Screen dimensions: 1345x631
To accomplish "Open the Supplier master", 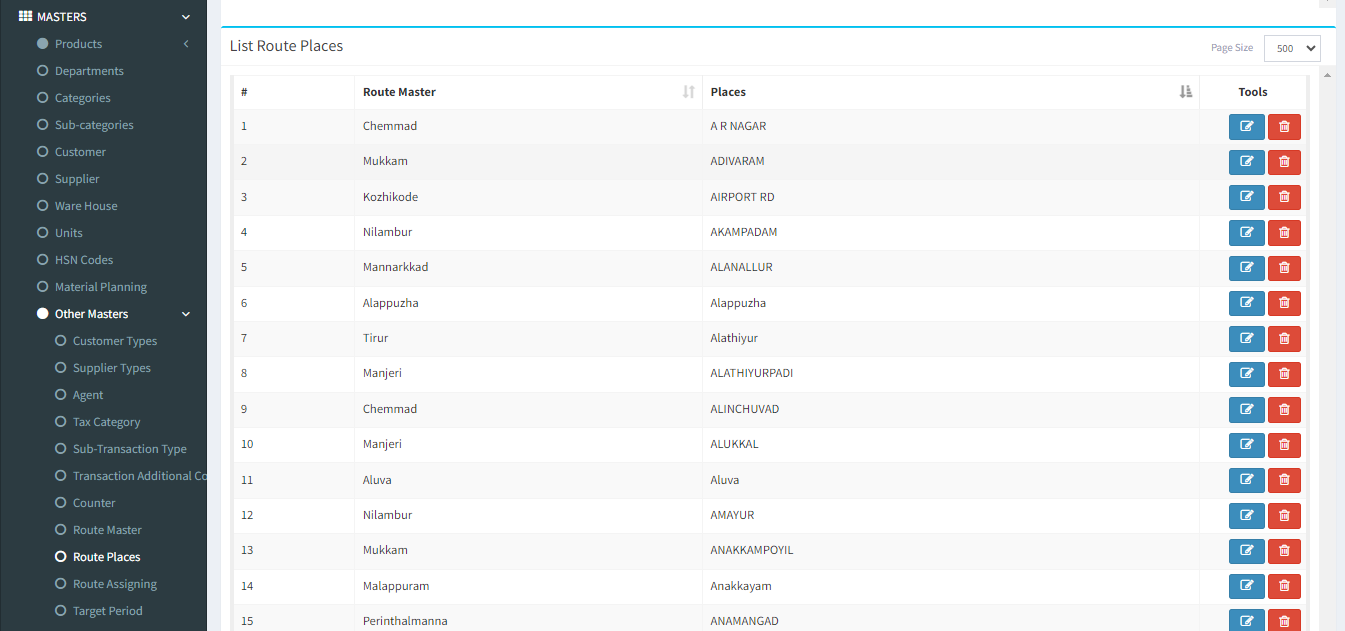I will point(77,179).
